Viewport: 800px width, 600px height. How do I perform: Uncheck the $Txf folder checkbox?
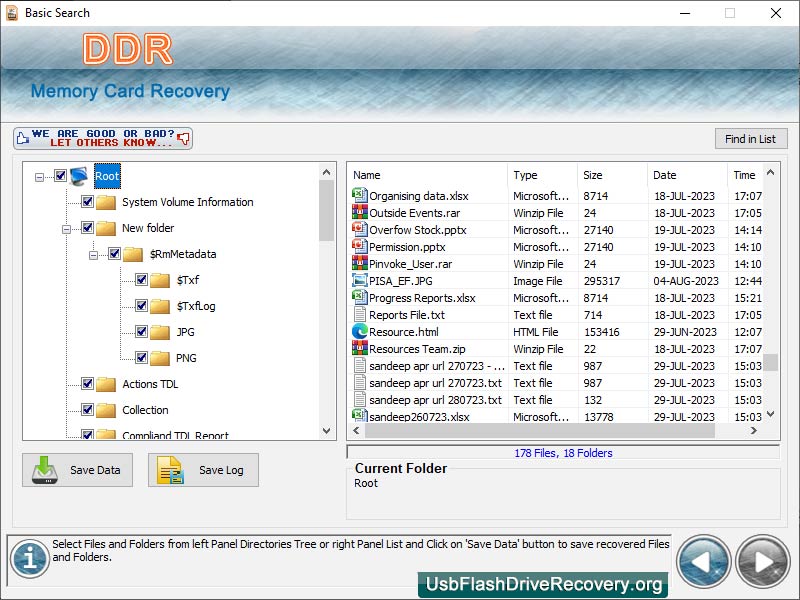pyautogui.click(x=141, y=280)
